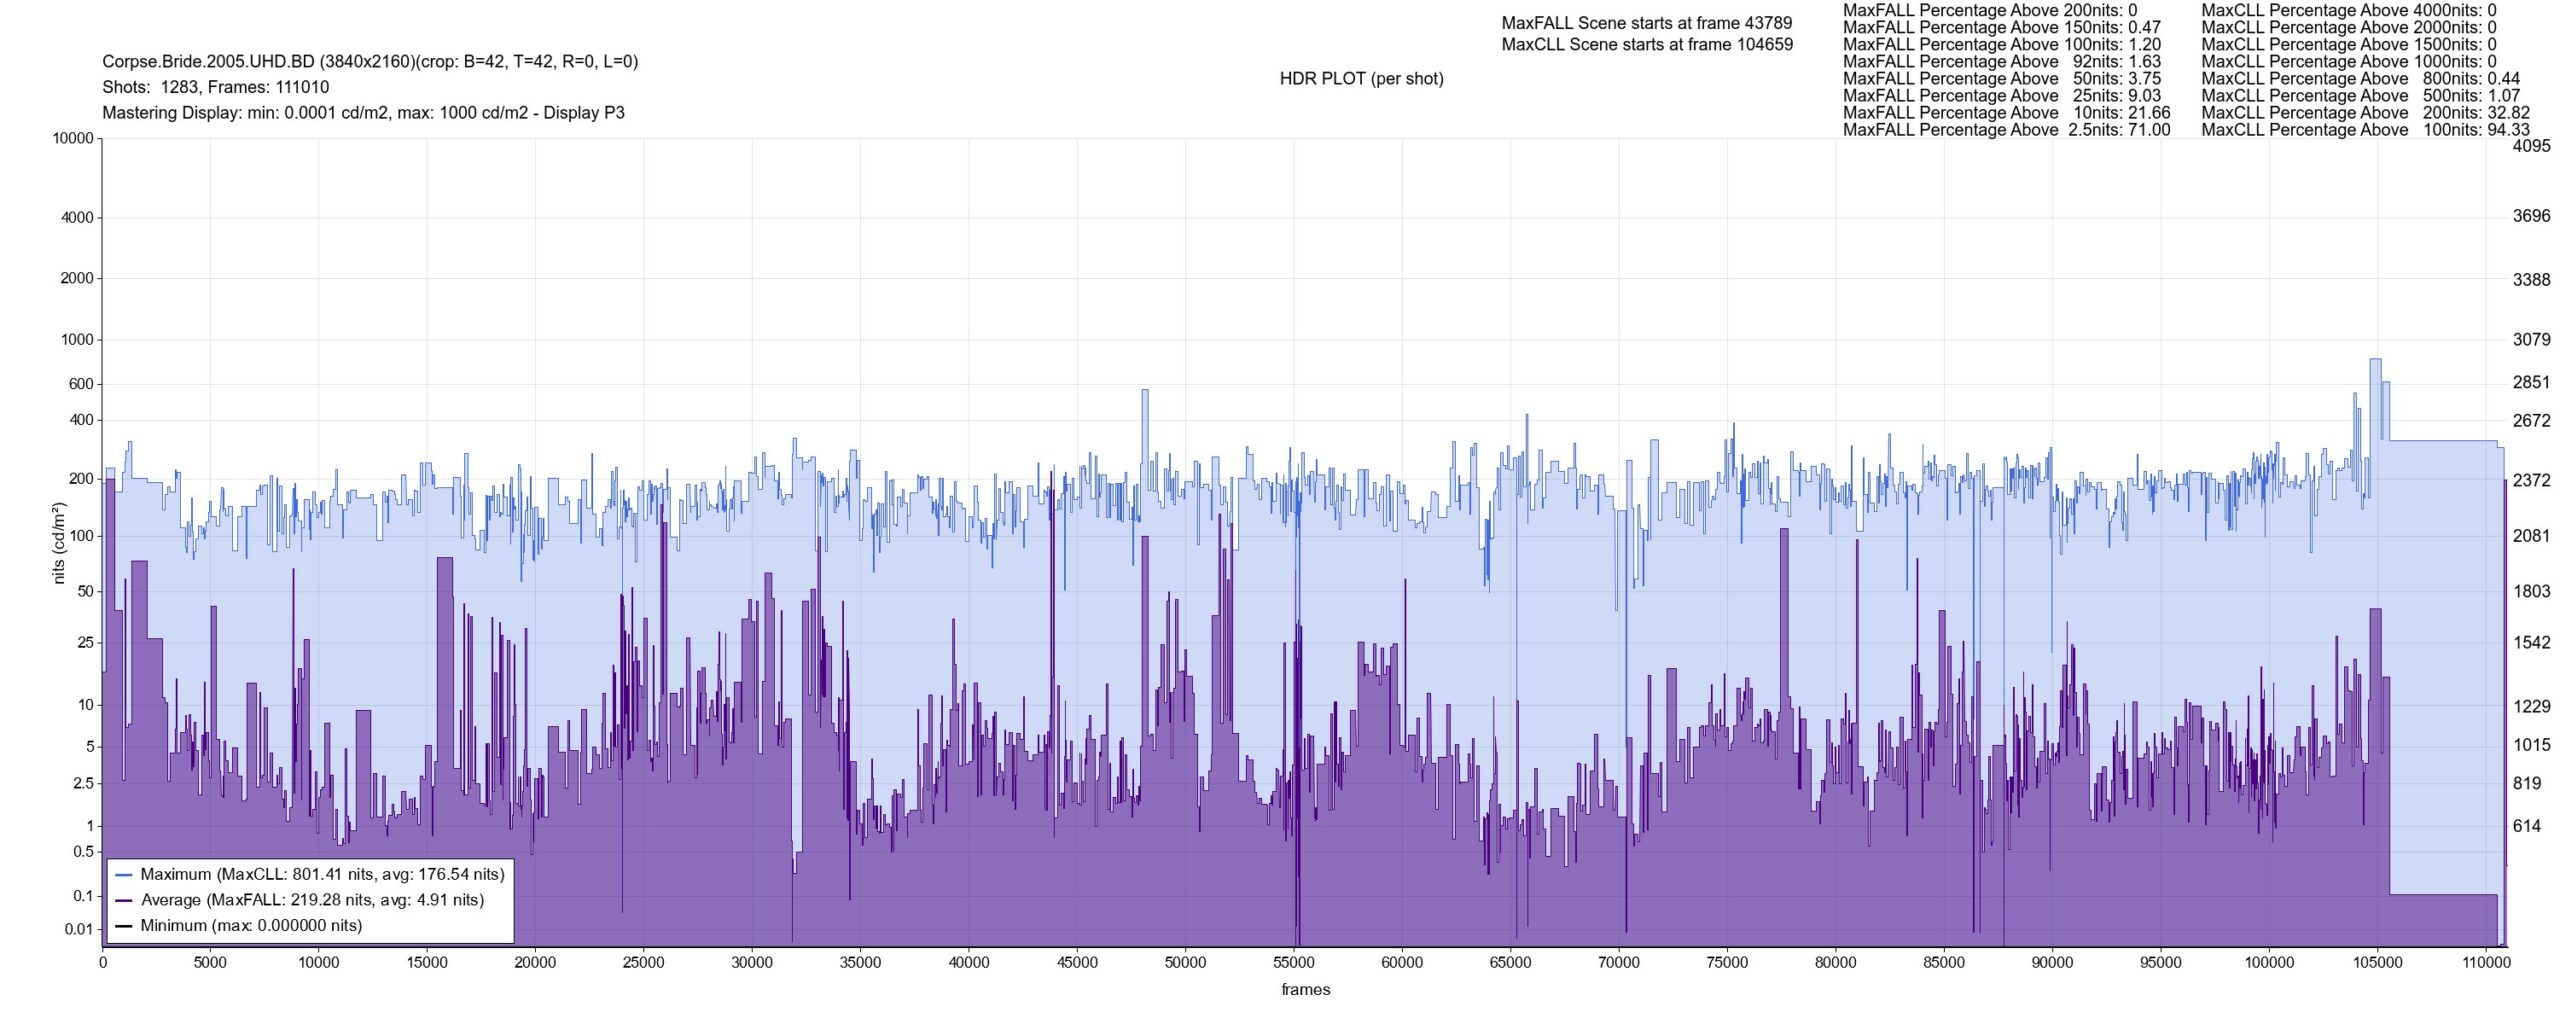Click the Shots 1283, Frames 111010 line

(x=215, y=87)
